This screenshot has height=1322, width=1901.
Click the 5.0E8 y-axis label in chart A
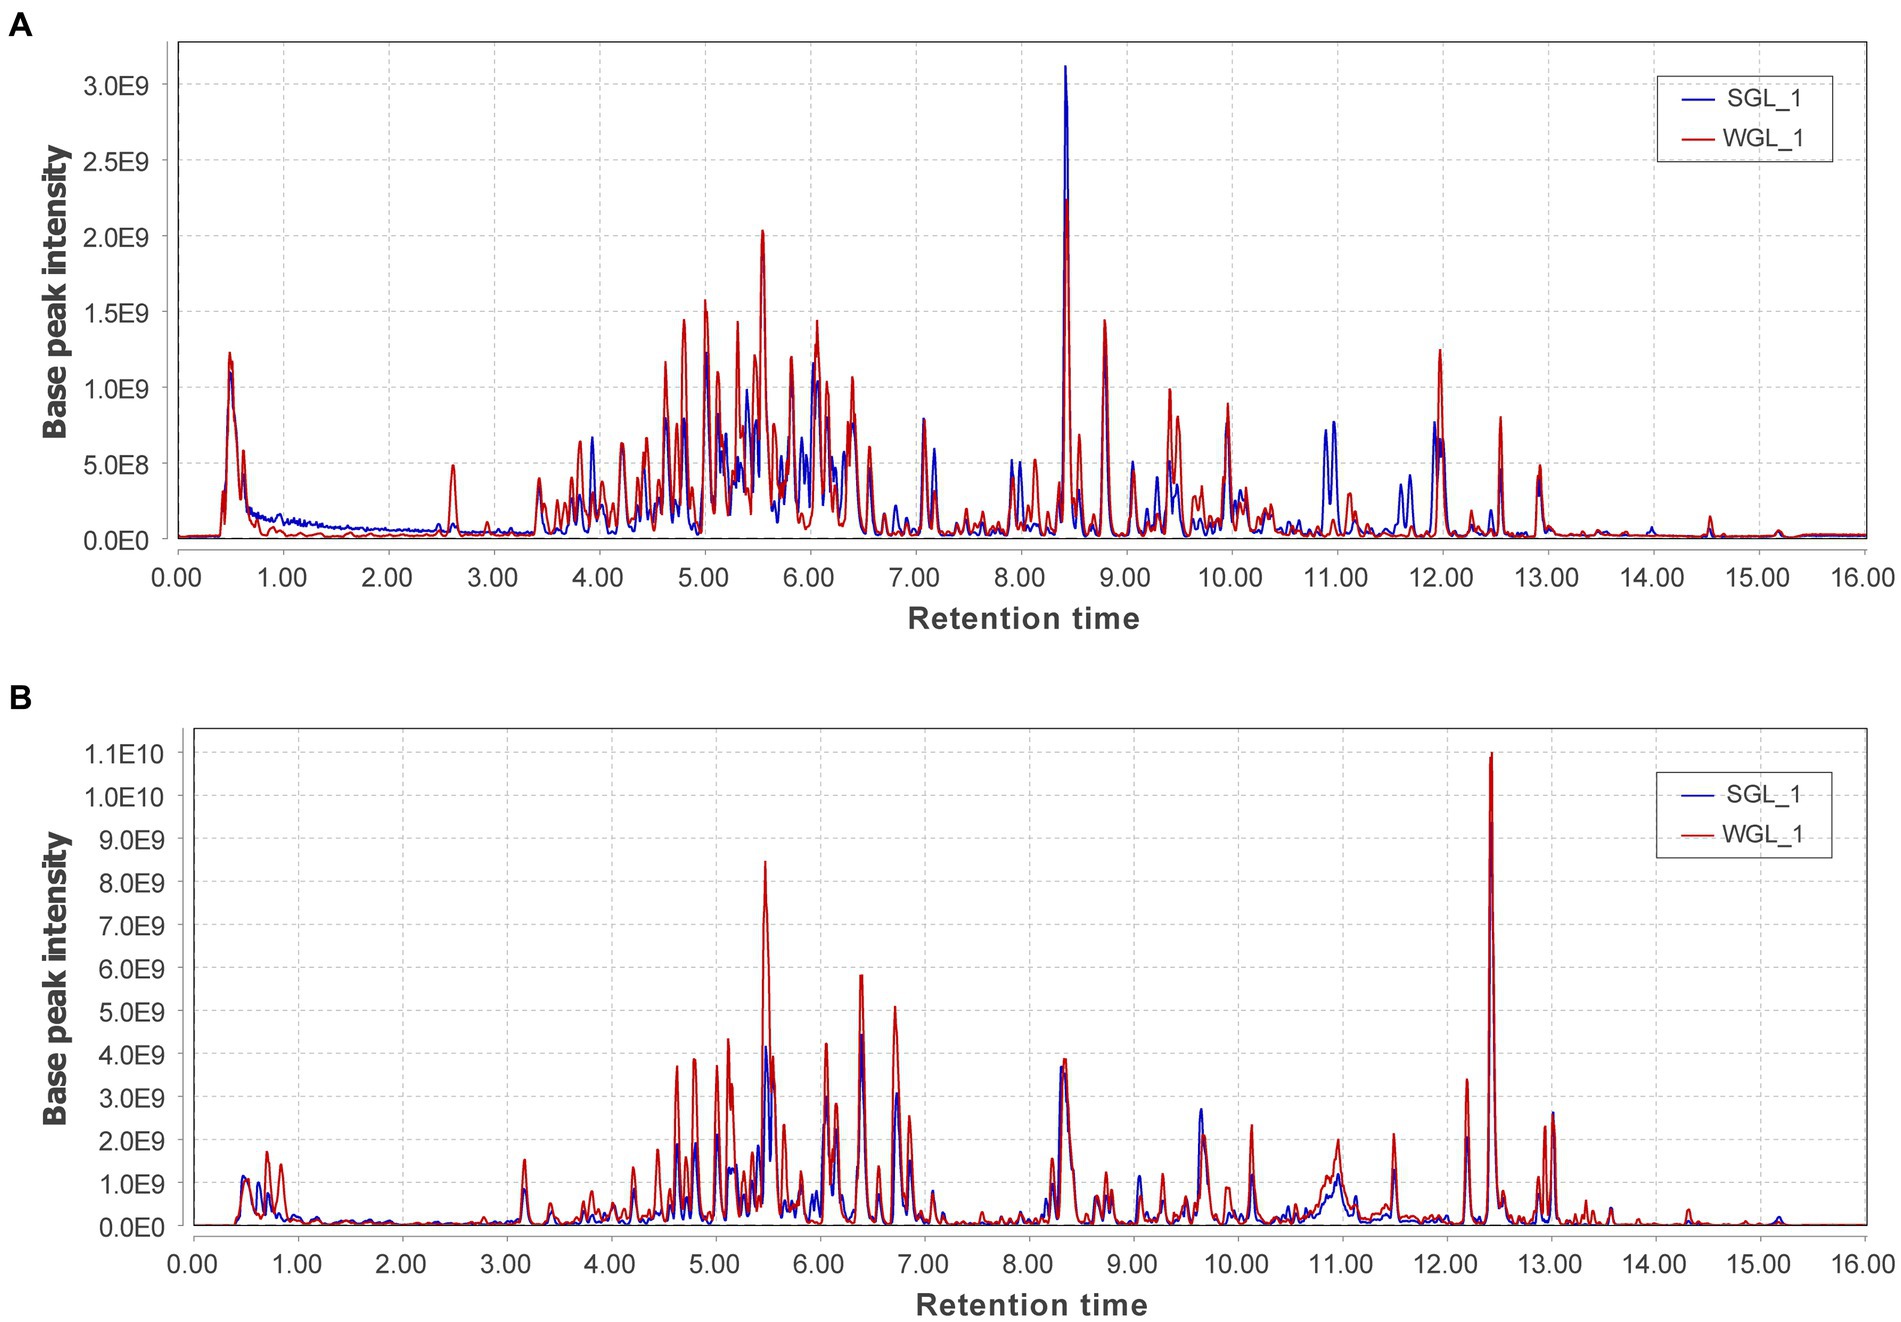[x=116, y=464]
